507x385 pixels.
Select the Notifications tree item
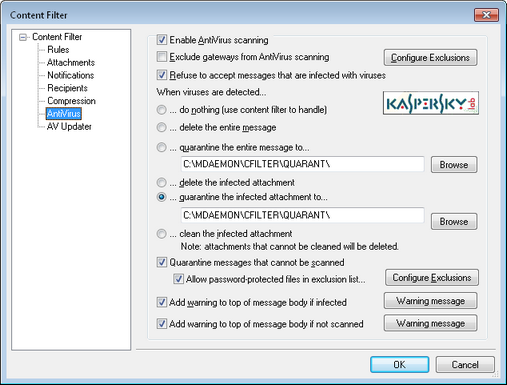point(71,75)
